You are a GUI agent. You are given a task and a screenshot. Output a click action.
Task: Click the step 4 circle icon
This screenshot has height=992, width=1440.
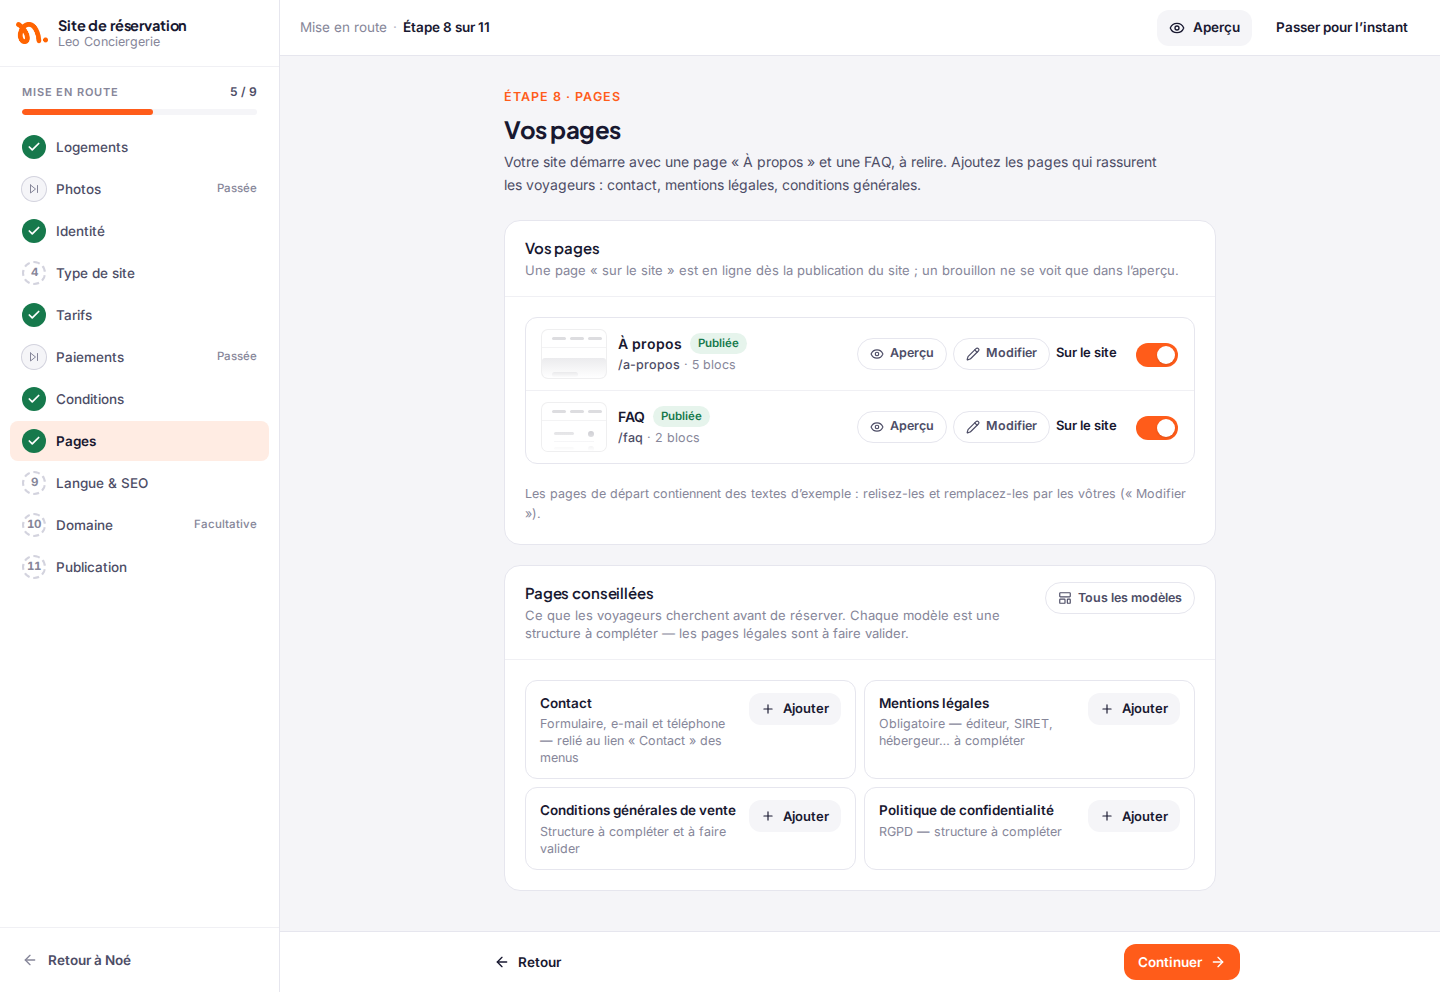(34, 273)
